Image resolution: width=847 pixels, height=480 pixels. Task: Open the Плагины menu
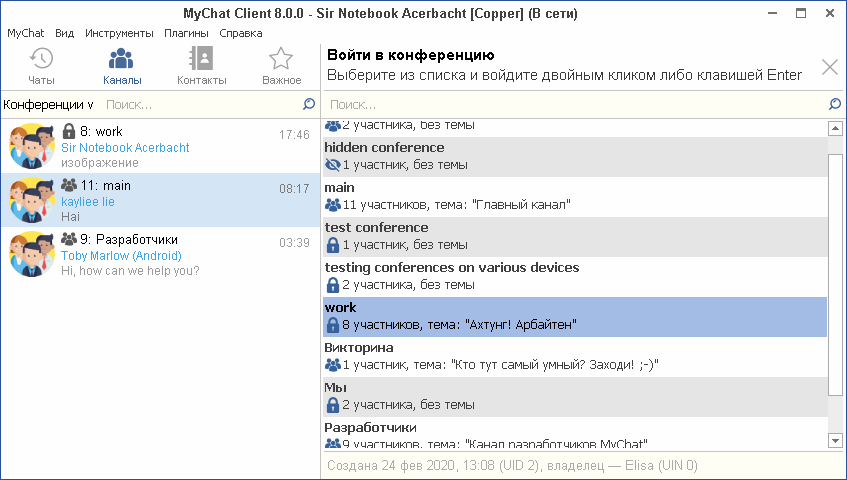[186, 33]
